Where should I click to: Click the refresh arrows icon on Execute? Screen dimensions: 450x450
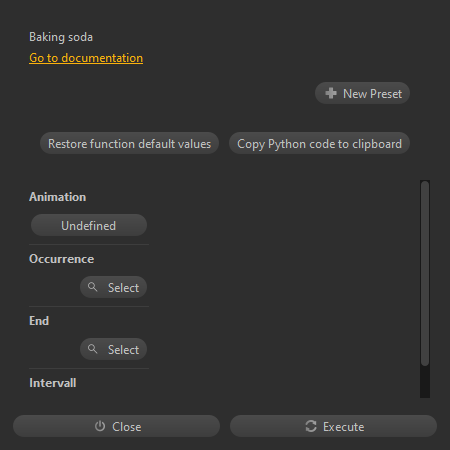[311, 426]
